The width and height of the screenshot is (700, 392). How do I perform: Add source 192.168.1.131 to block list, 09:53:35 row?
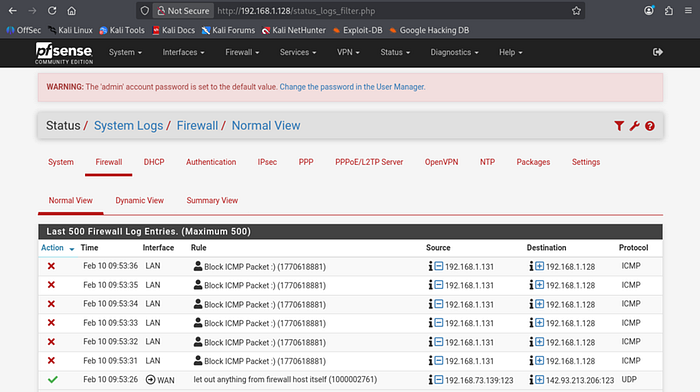439,285
